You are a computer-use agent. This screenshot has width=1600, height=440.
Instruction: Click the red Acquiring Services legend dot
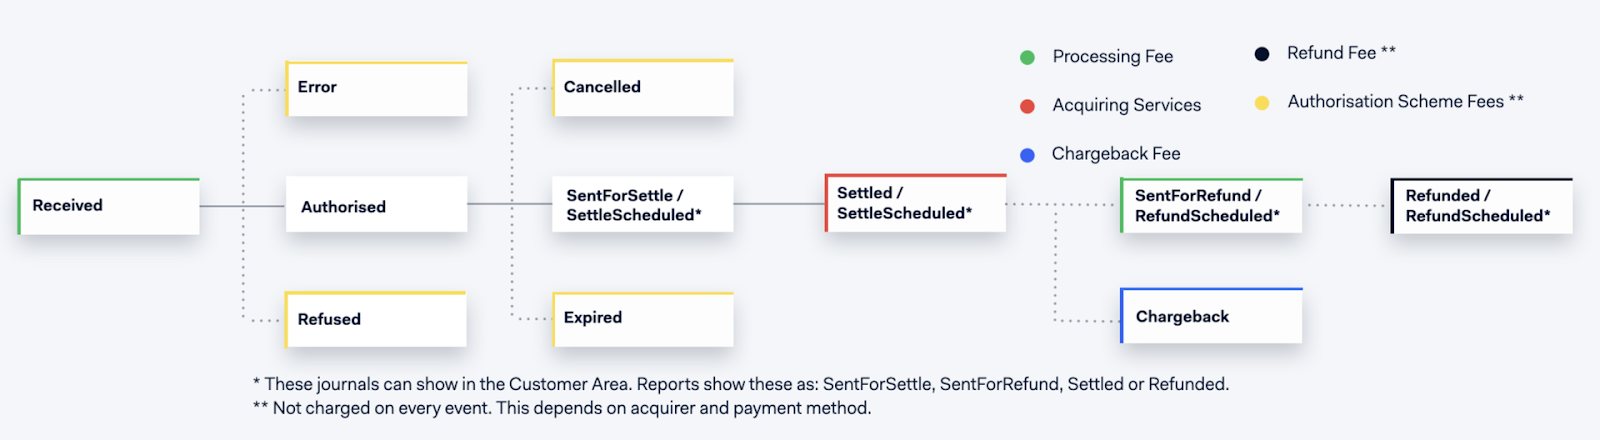tap(1027, 106)
